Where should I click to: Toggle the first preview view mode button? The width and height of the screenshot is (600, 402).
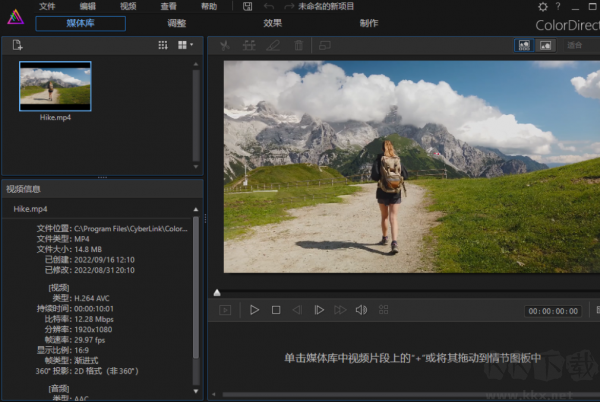click(524, 45)
